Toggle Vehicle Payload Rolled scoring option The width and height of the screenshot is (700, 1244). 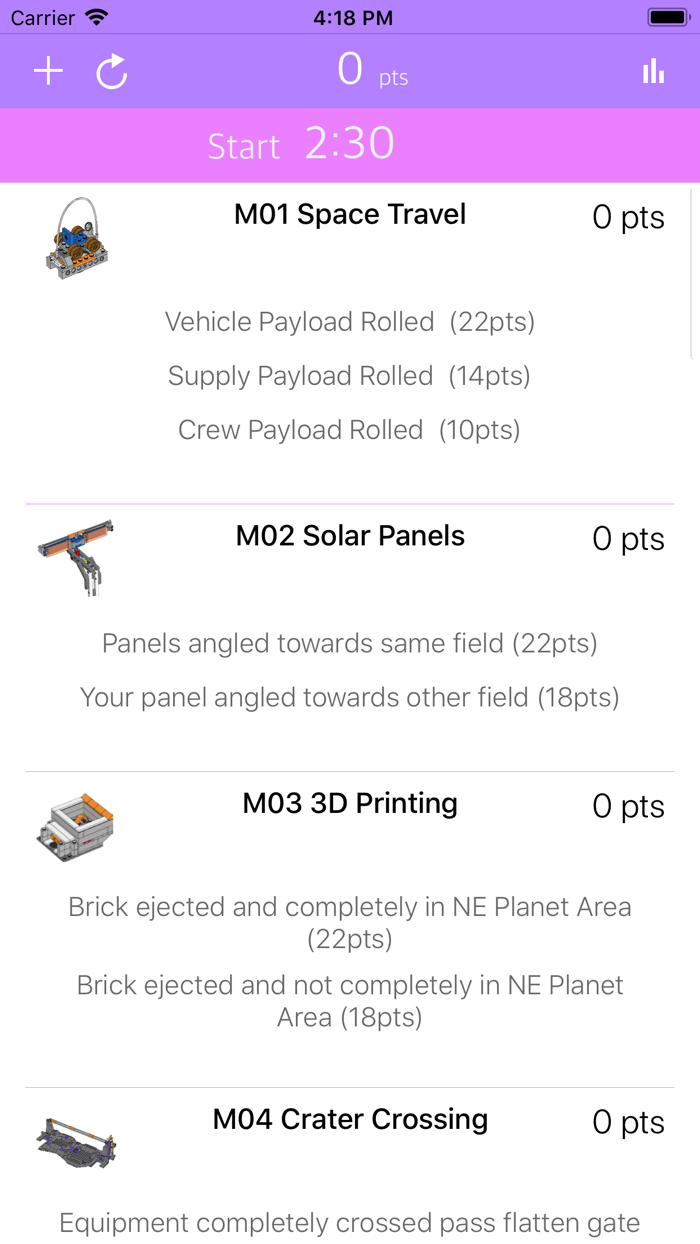(x=349, y=321)
